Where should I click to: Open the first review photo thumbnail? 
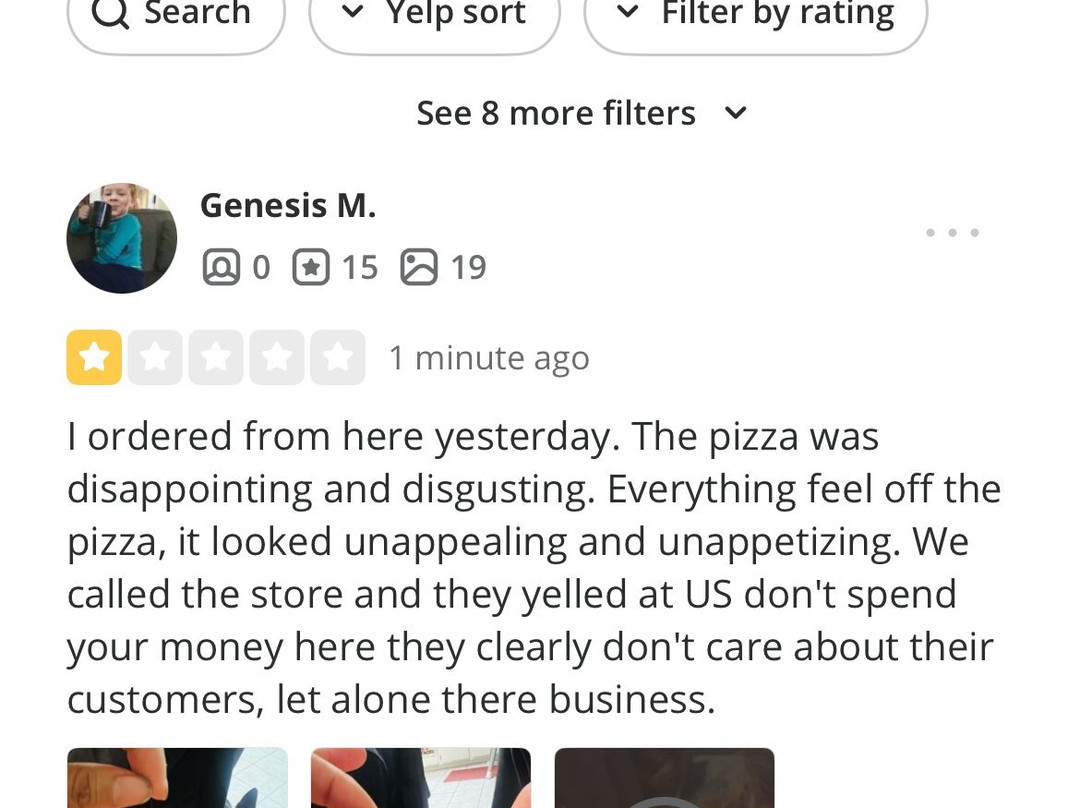177,778
